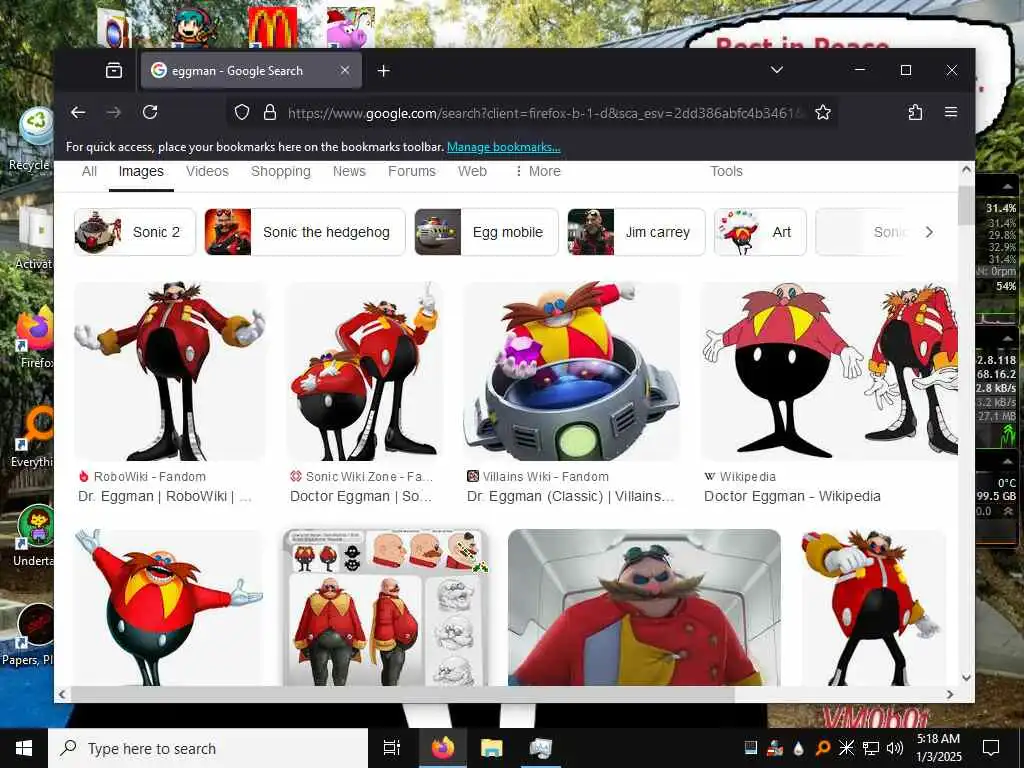Click the page scrollbar down arrow
Screen dimensions: 1024x768
click(966, 678)
